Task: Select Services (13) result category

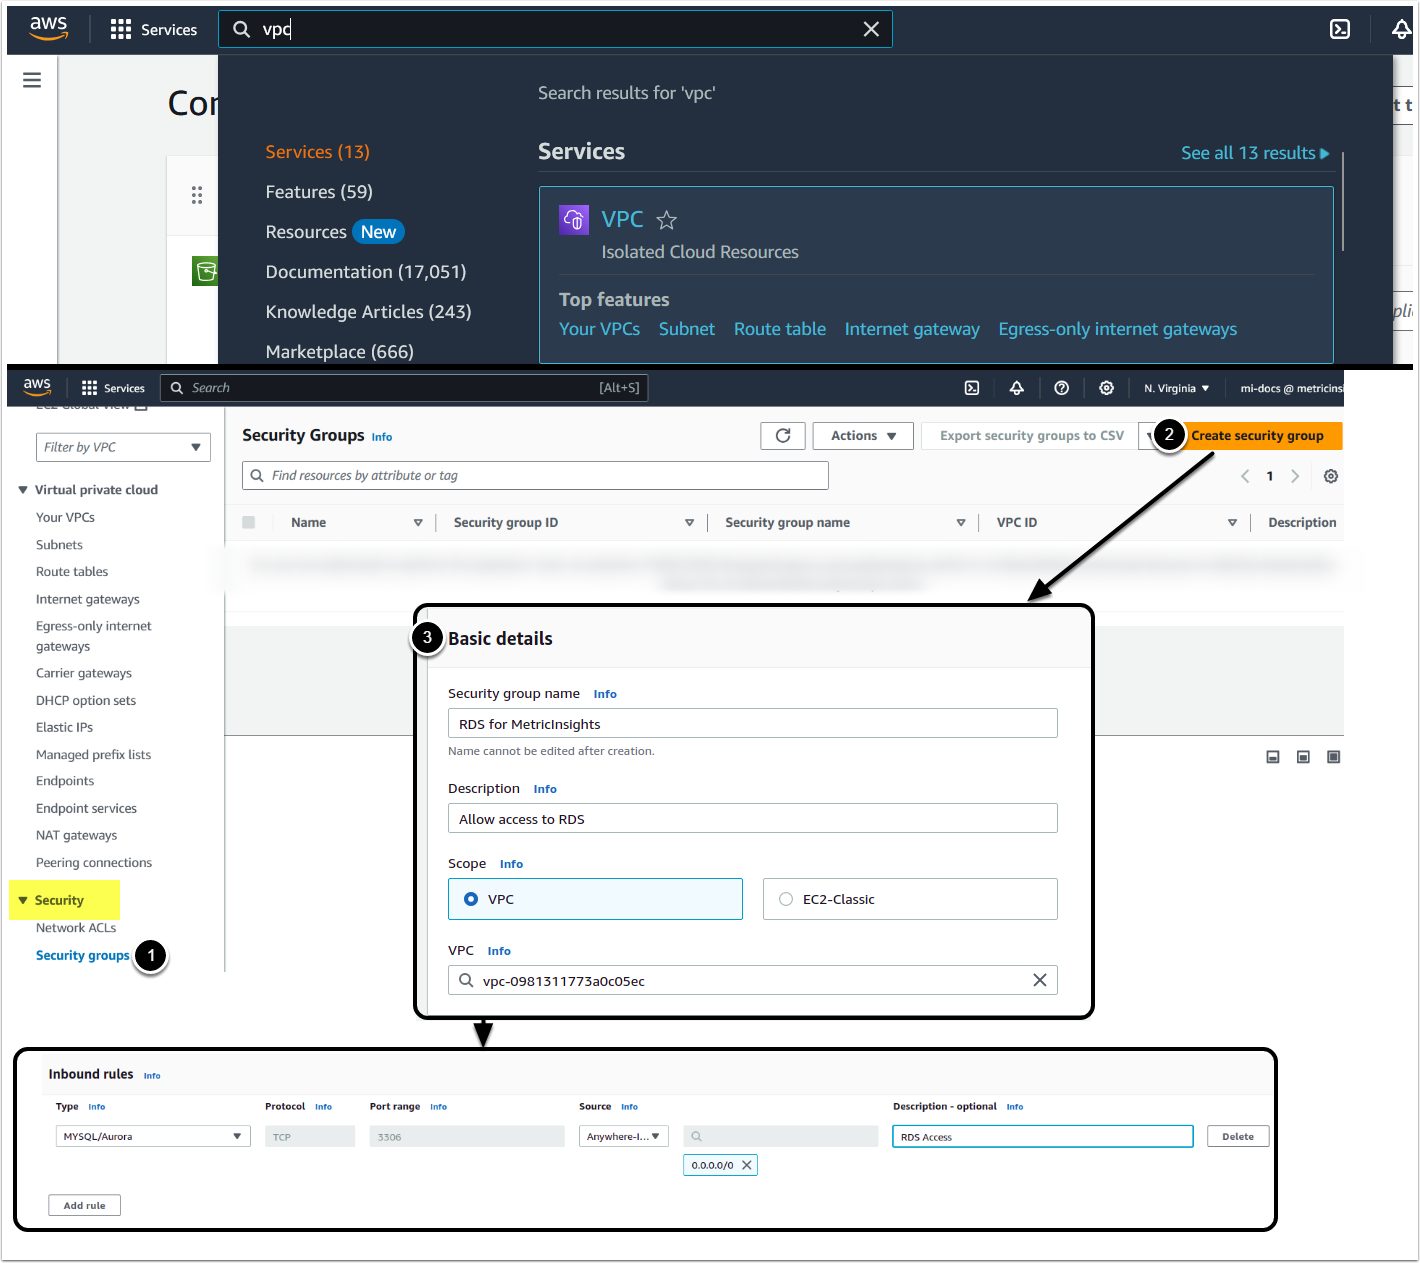Action: 317,152
